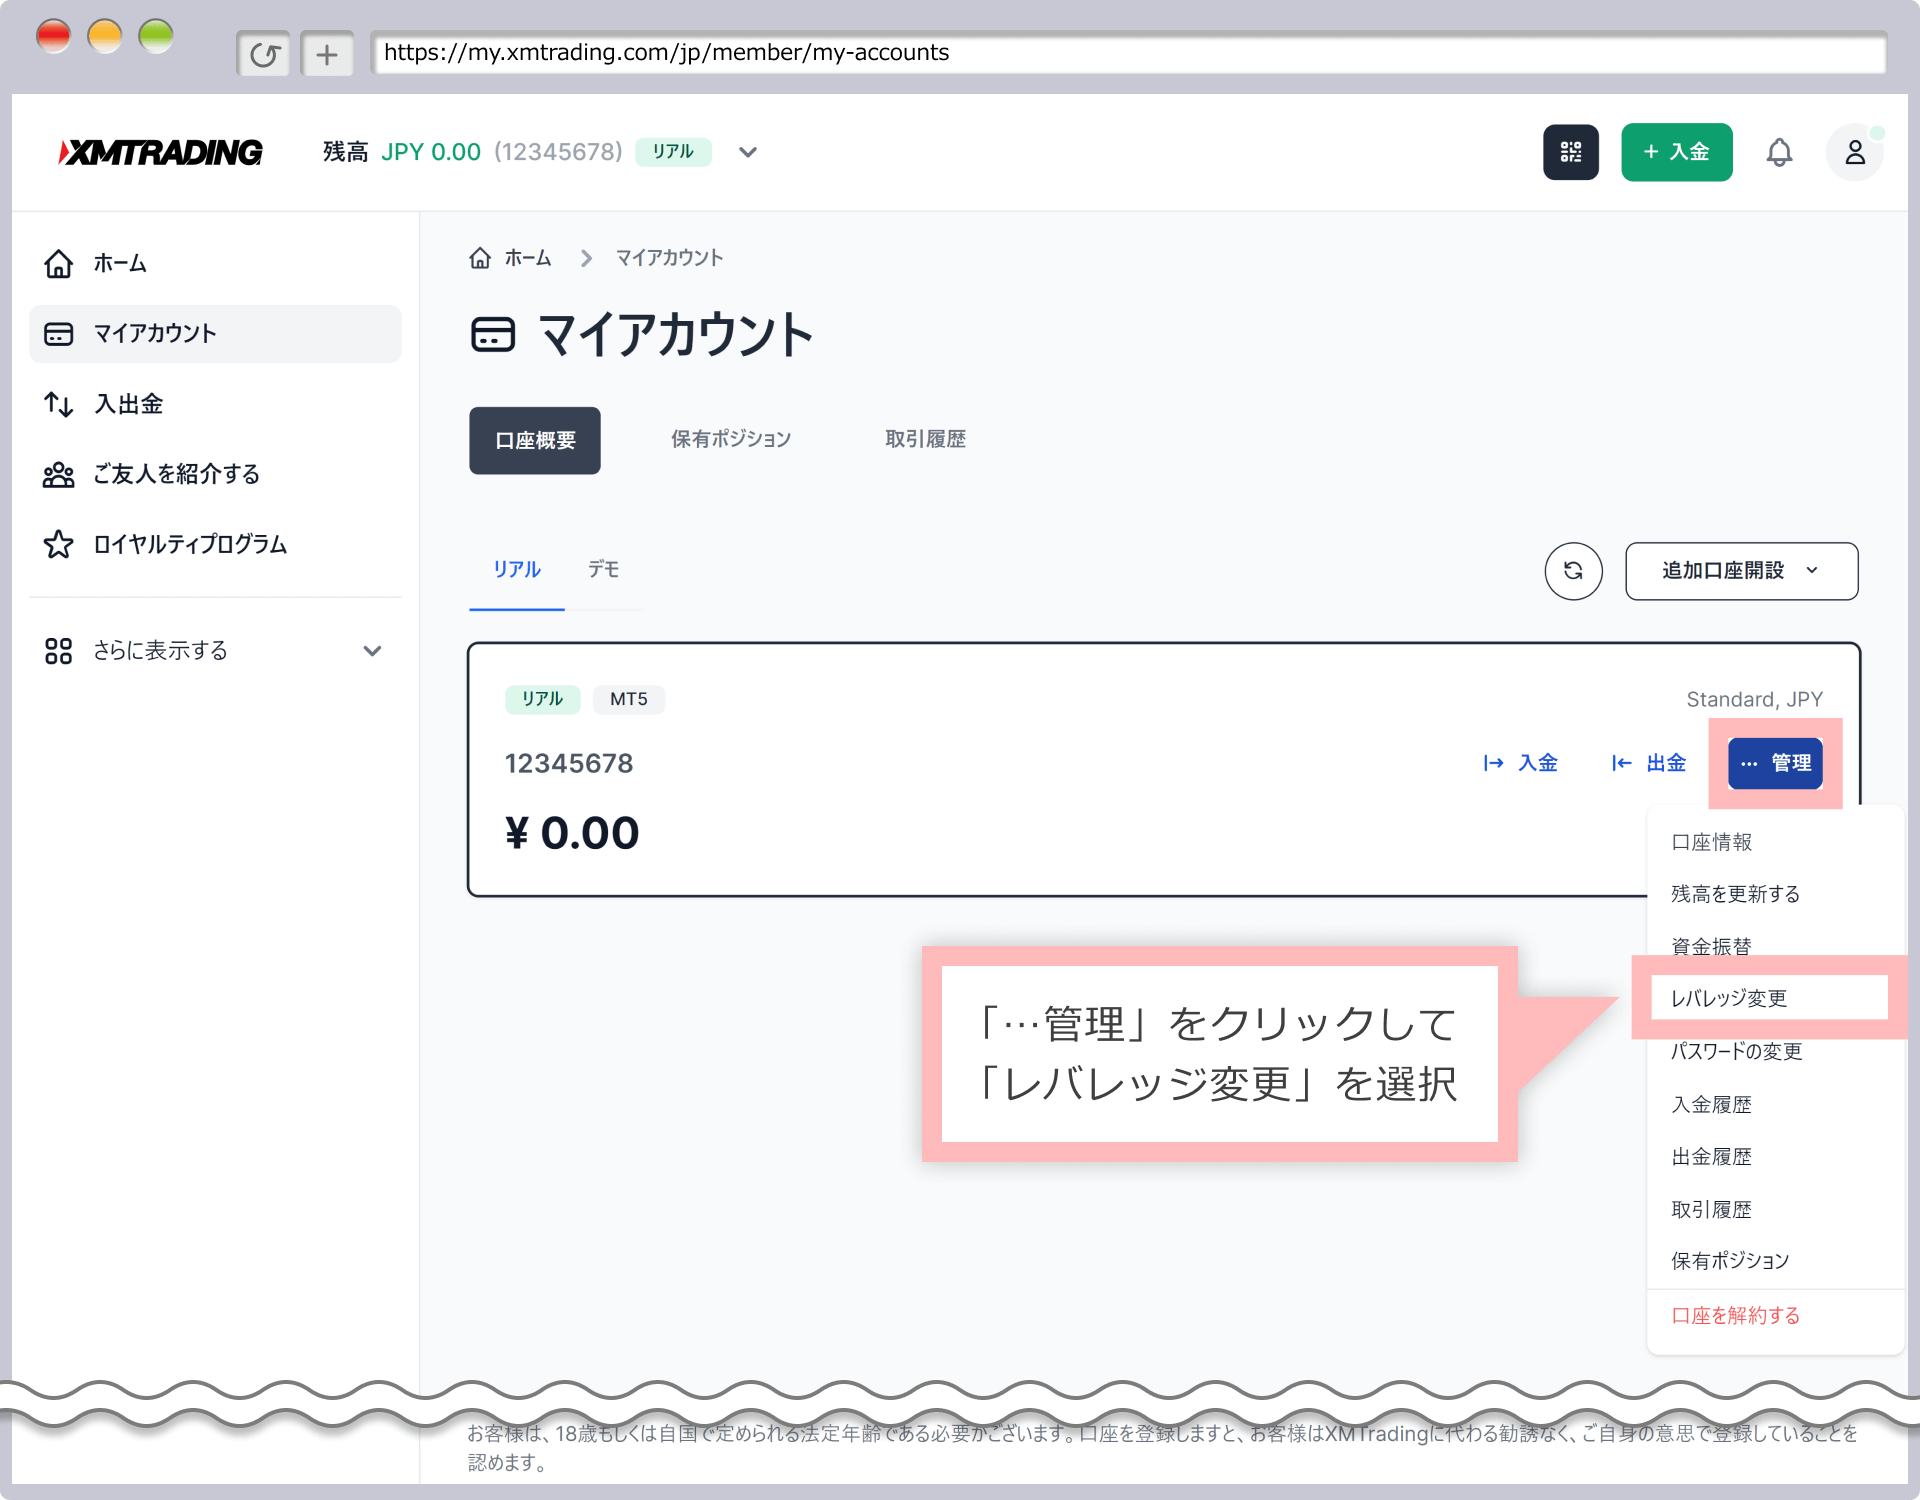
Task: Click the home icon in breadcrumb
Action: click(x=480, y=258)
